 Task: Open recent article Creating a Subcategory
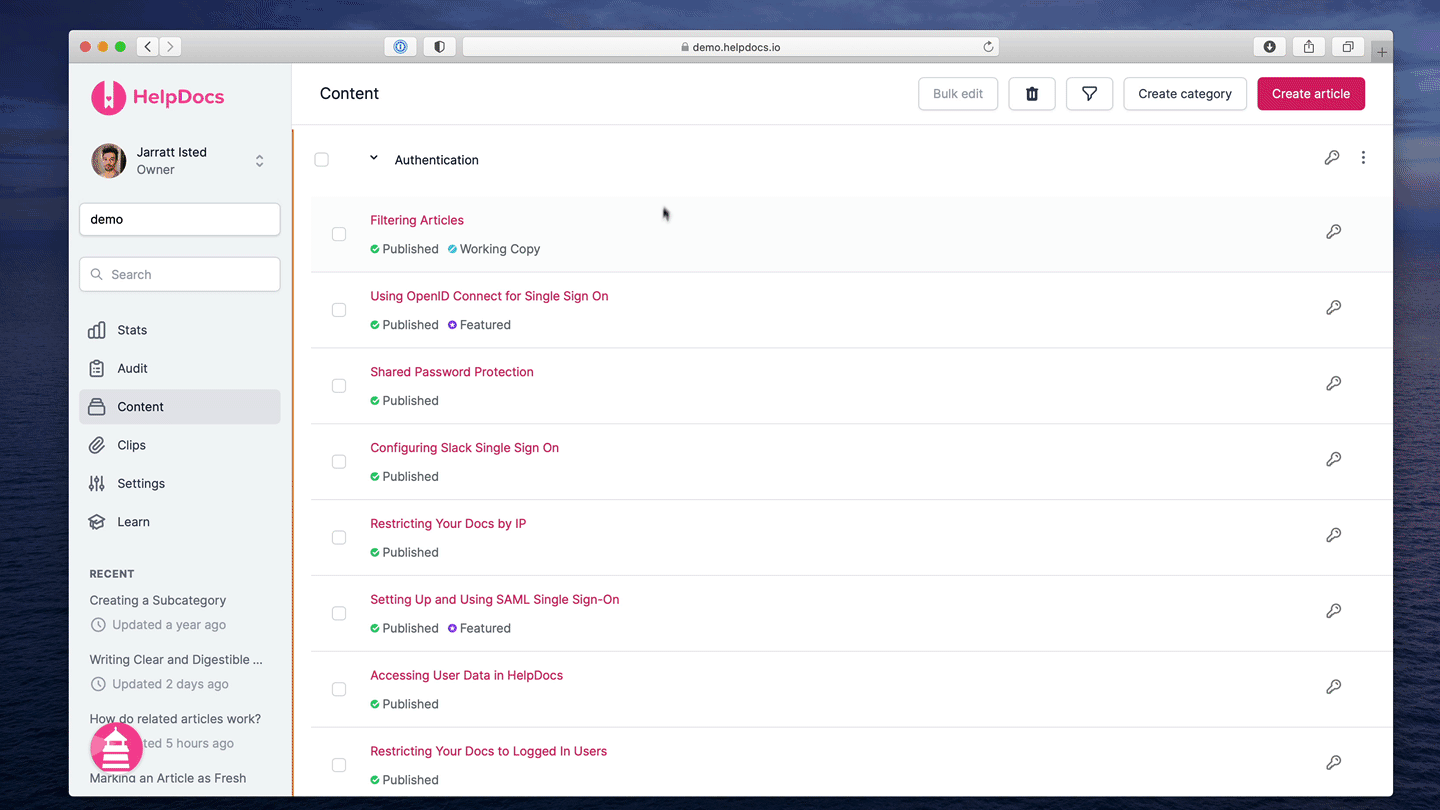158,601
